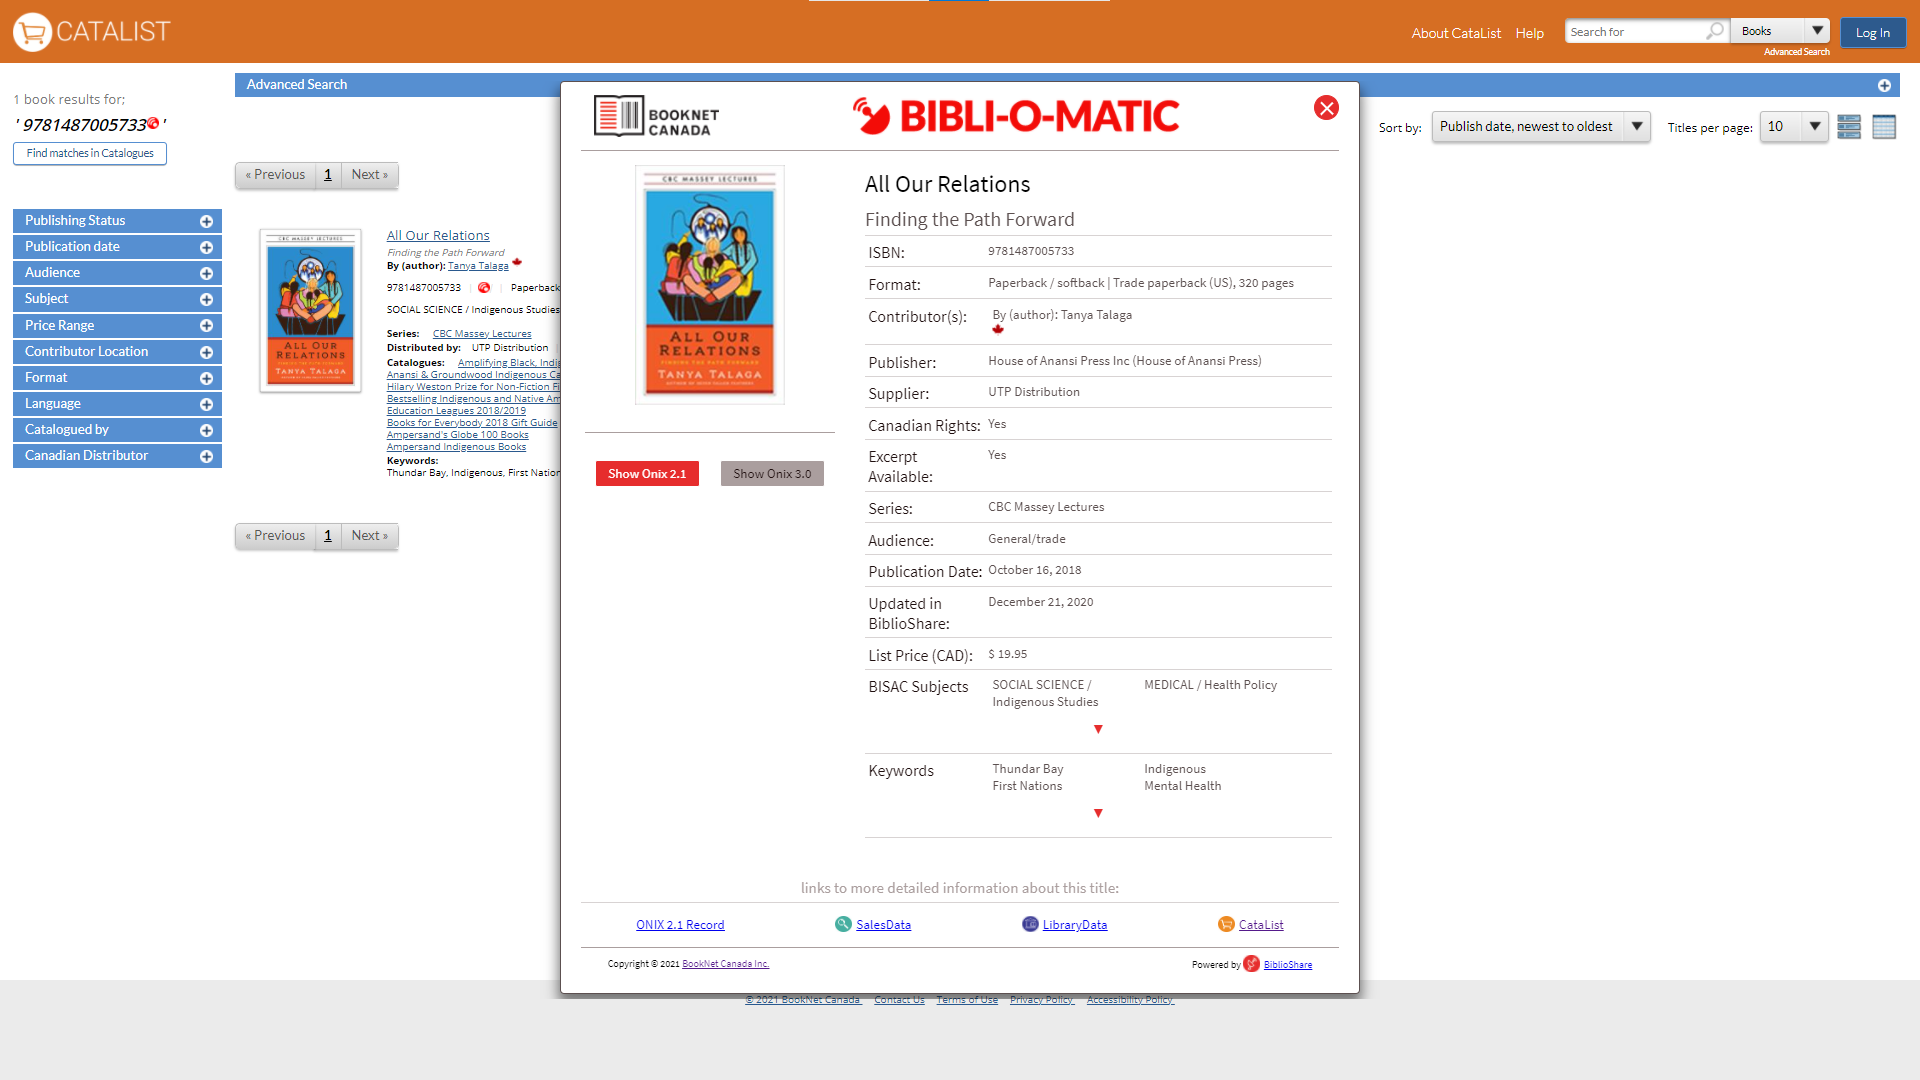The height and width of the screenshot is (1080, 1920).
Task: Go to Next page in bottom pager
Action: click(370, 536)
